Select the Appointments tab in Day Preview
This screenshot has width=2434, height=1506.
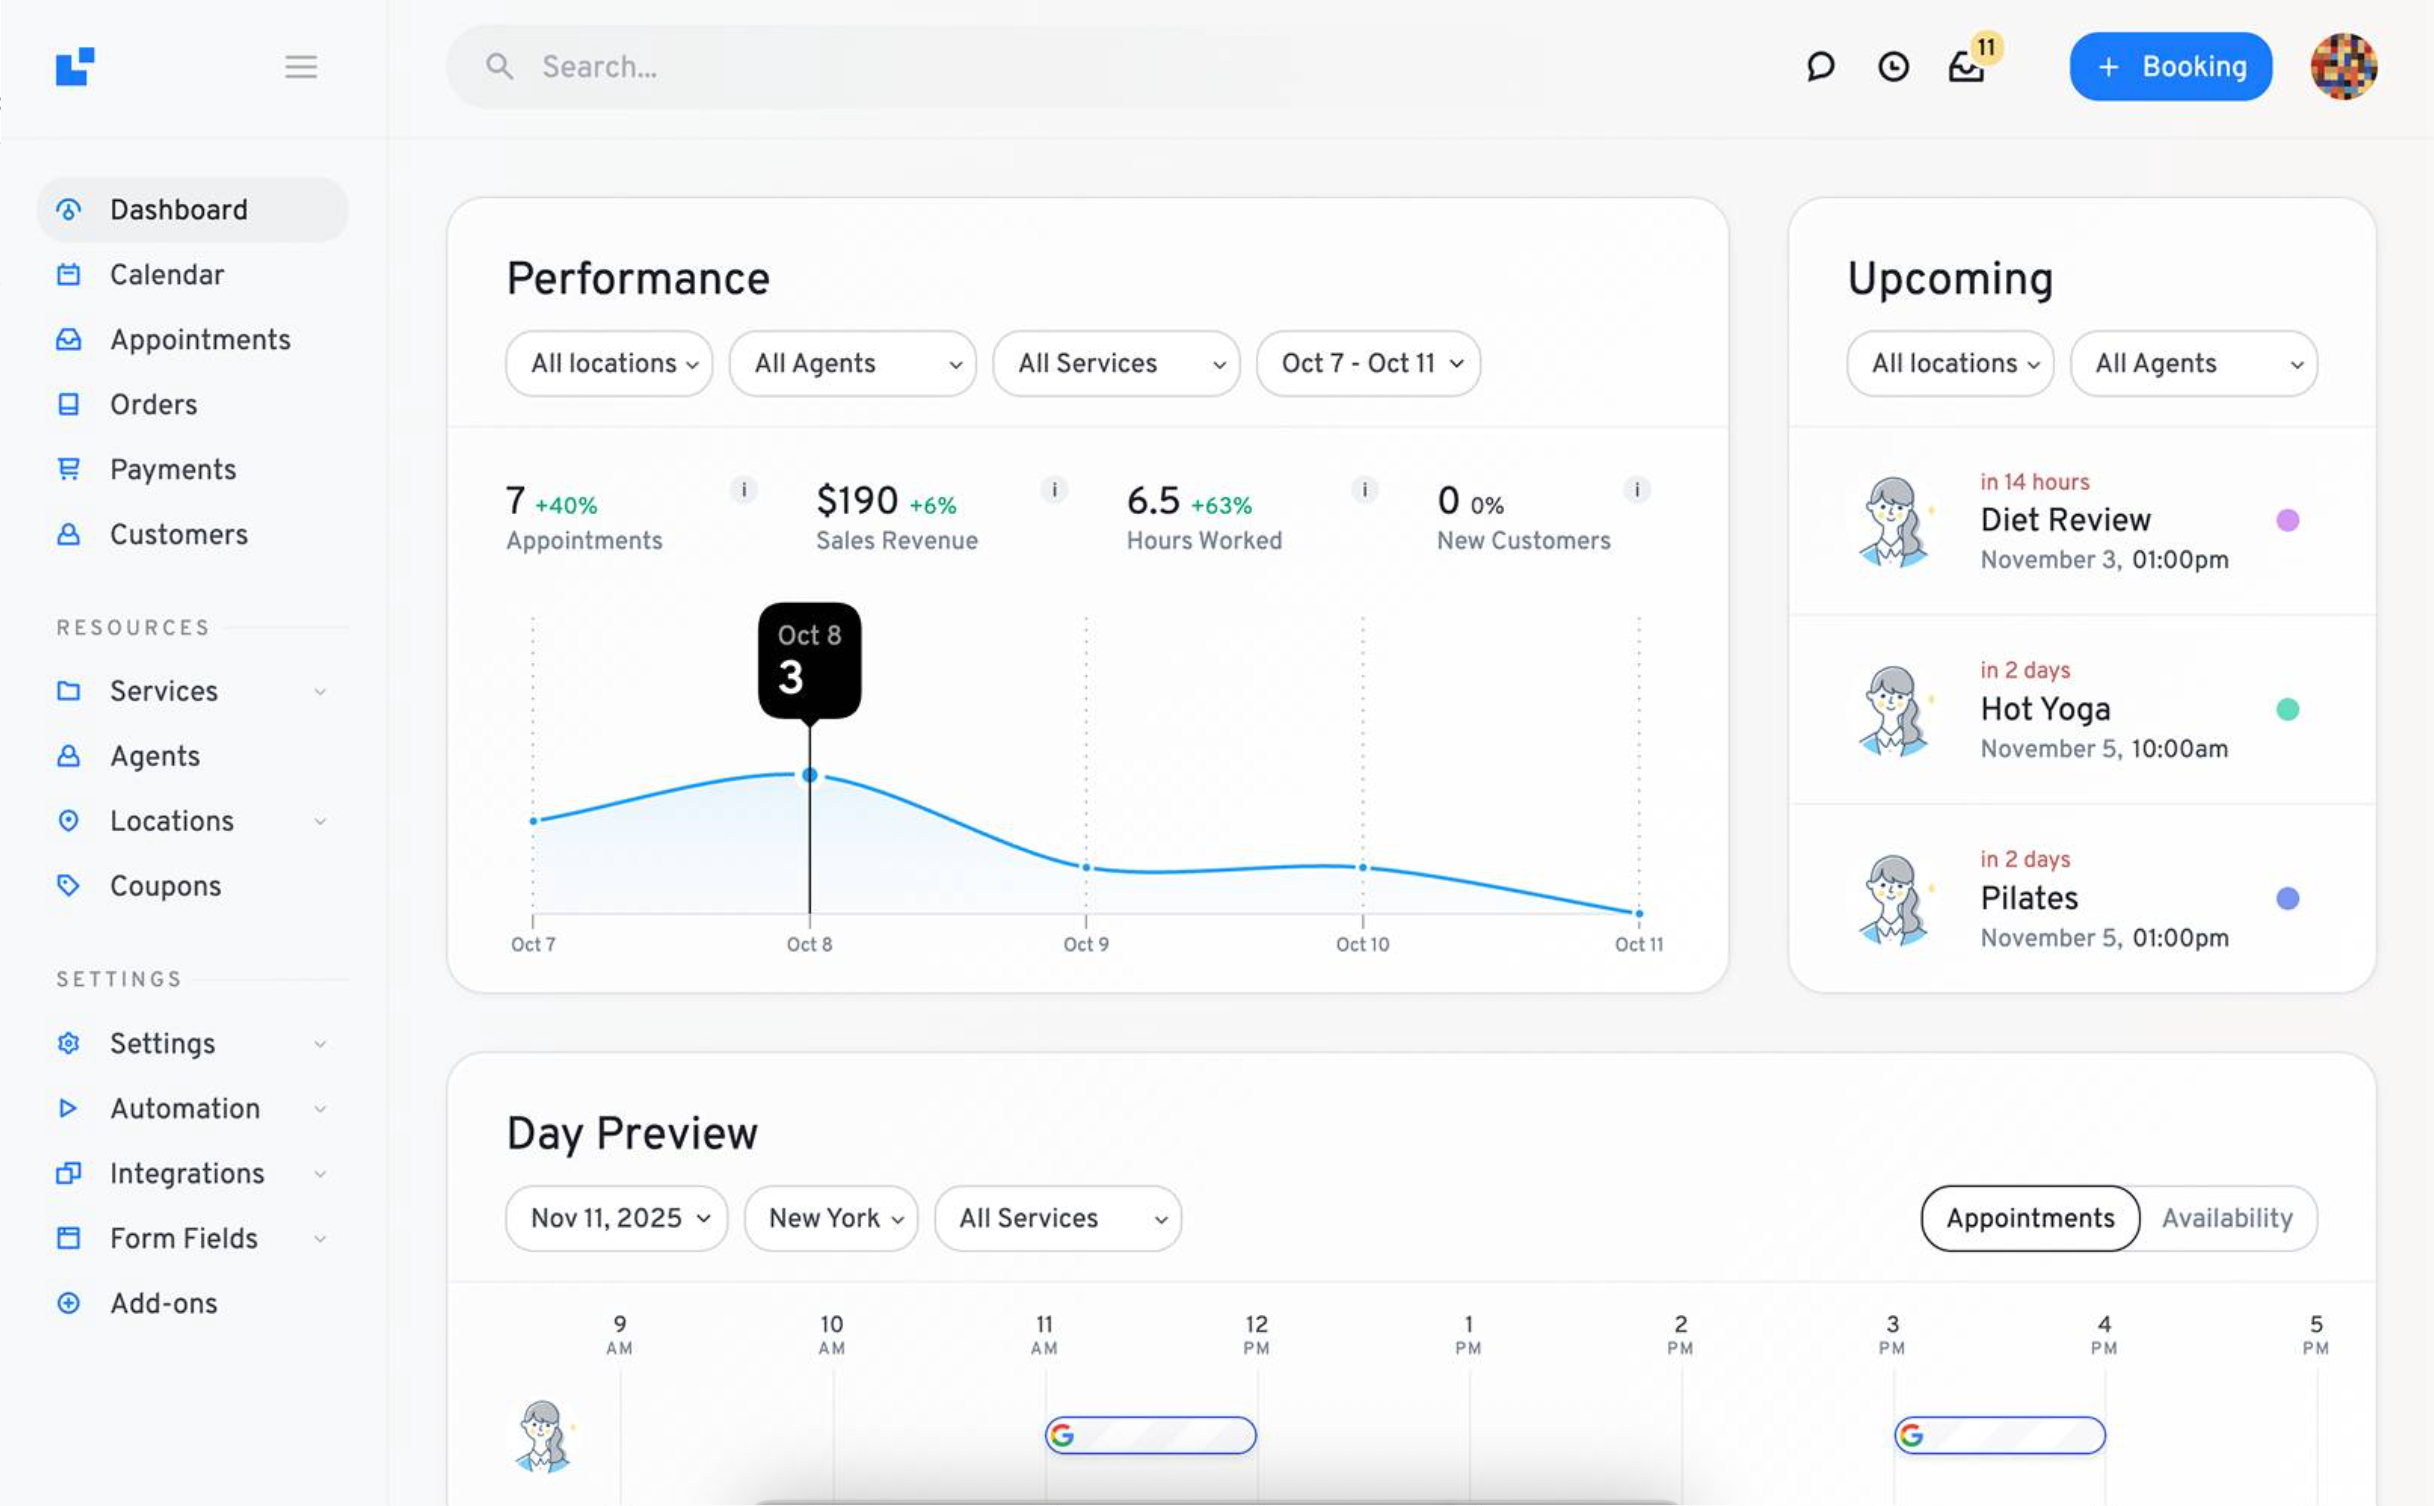pos(2029,1218)
